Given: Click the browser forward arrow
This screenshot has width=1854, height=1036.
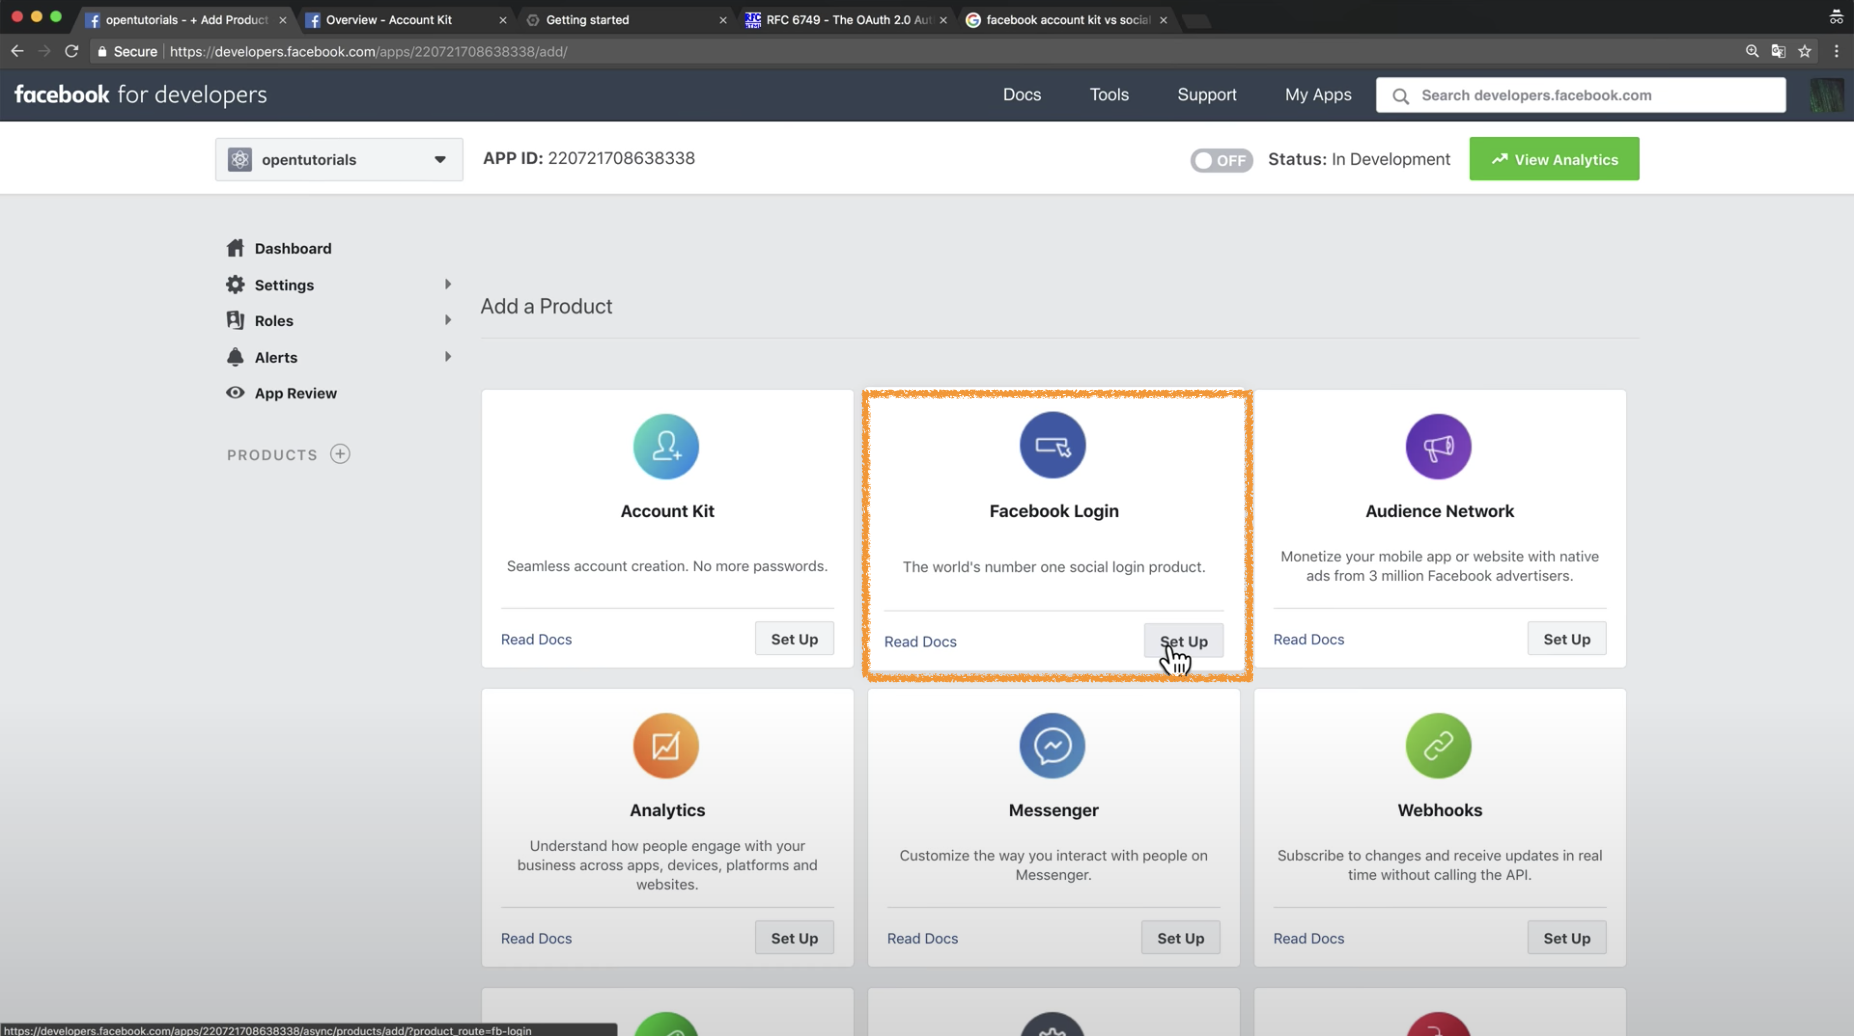Looking at the screenshot, I should 44,51.
